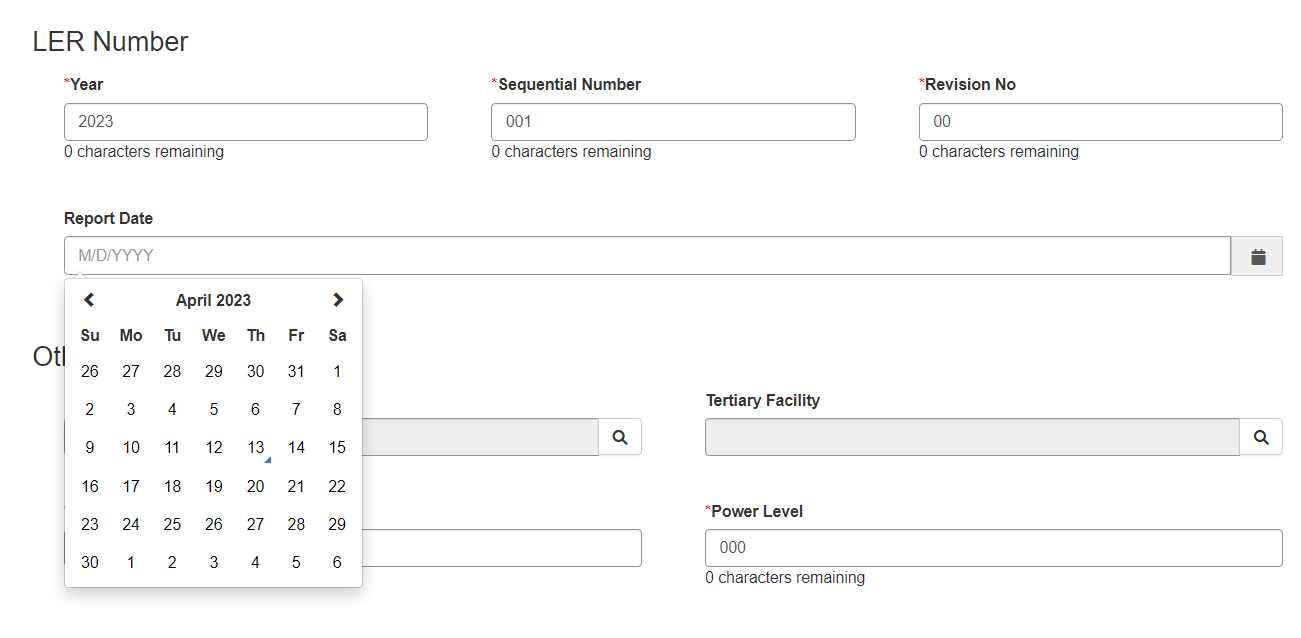Click the Revision No input box
1301x638 pixels.
(1100, 122)
